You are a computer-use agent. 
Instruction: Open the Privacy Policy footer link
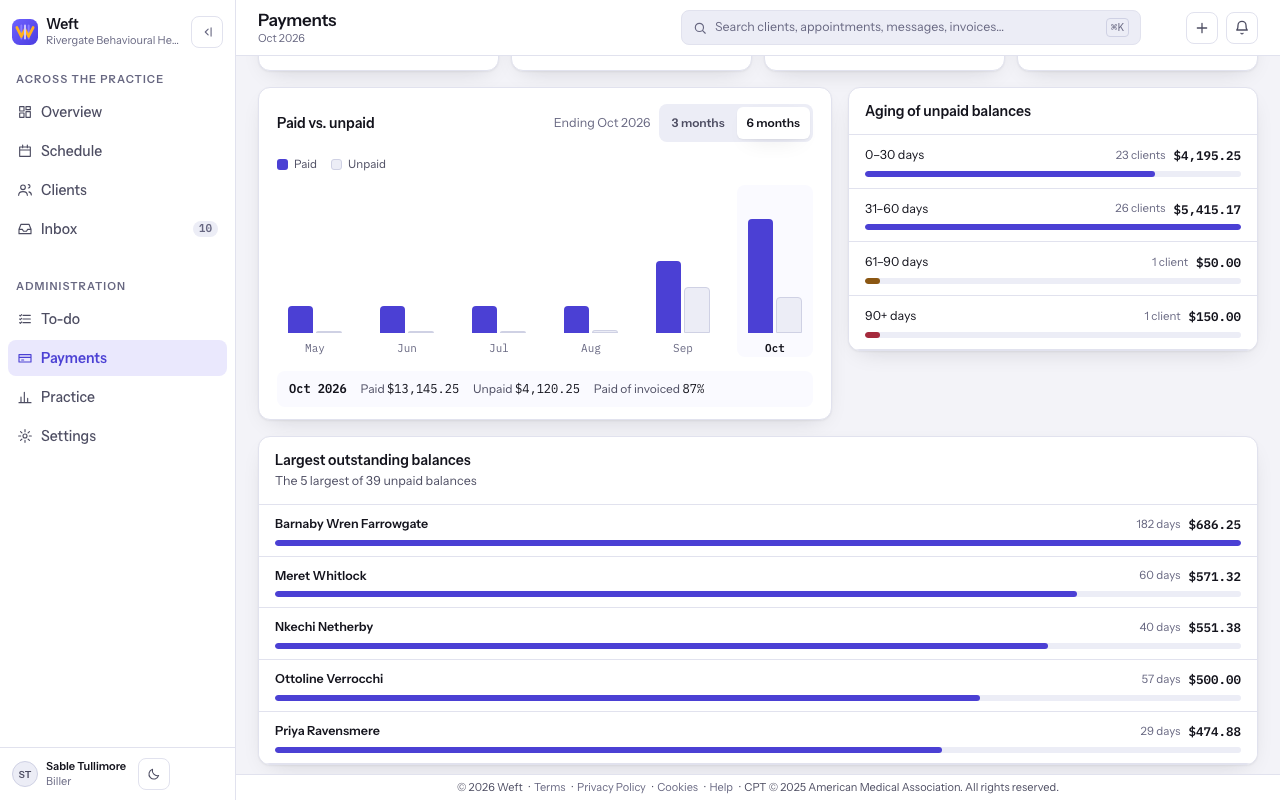(x=611, y=787)
